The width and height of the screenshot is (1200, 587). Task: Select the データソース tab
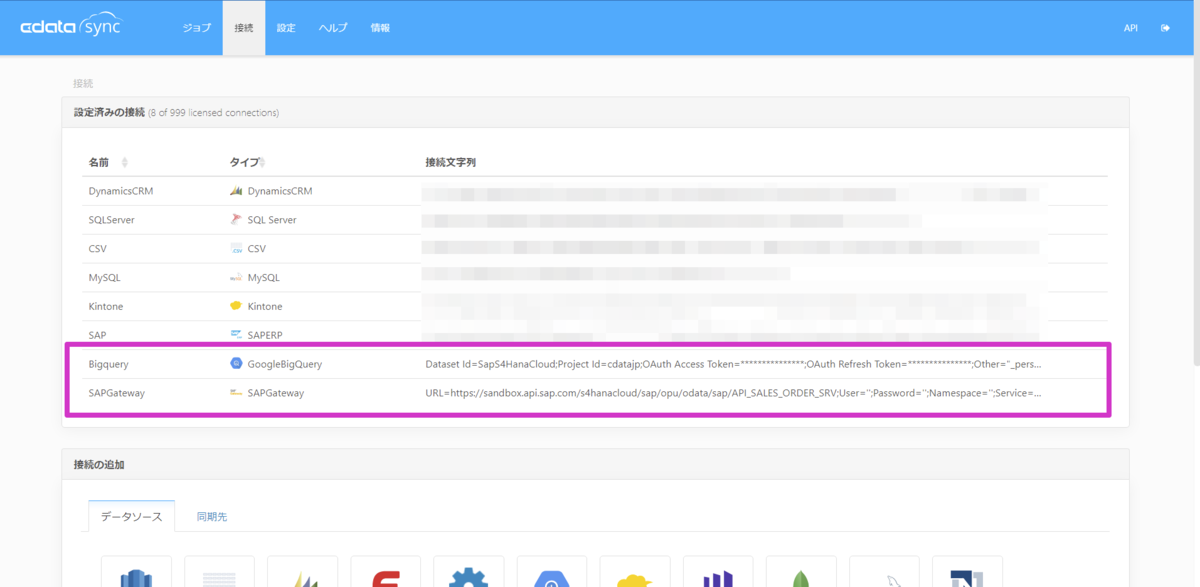pos(131,517)
